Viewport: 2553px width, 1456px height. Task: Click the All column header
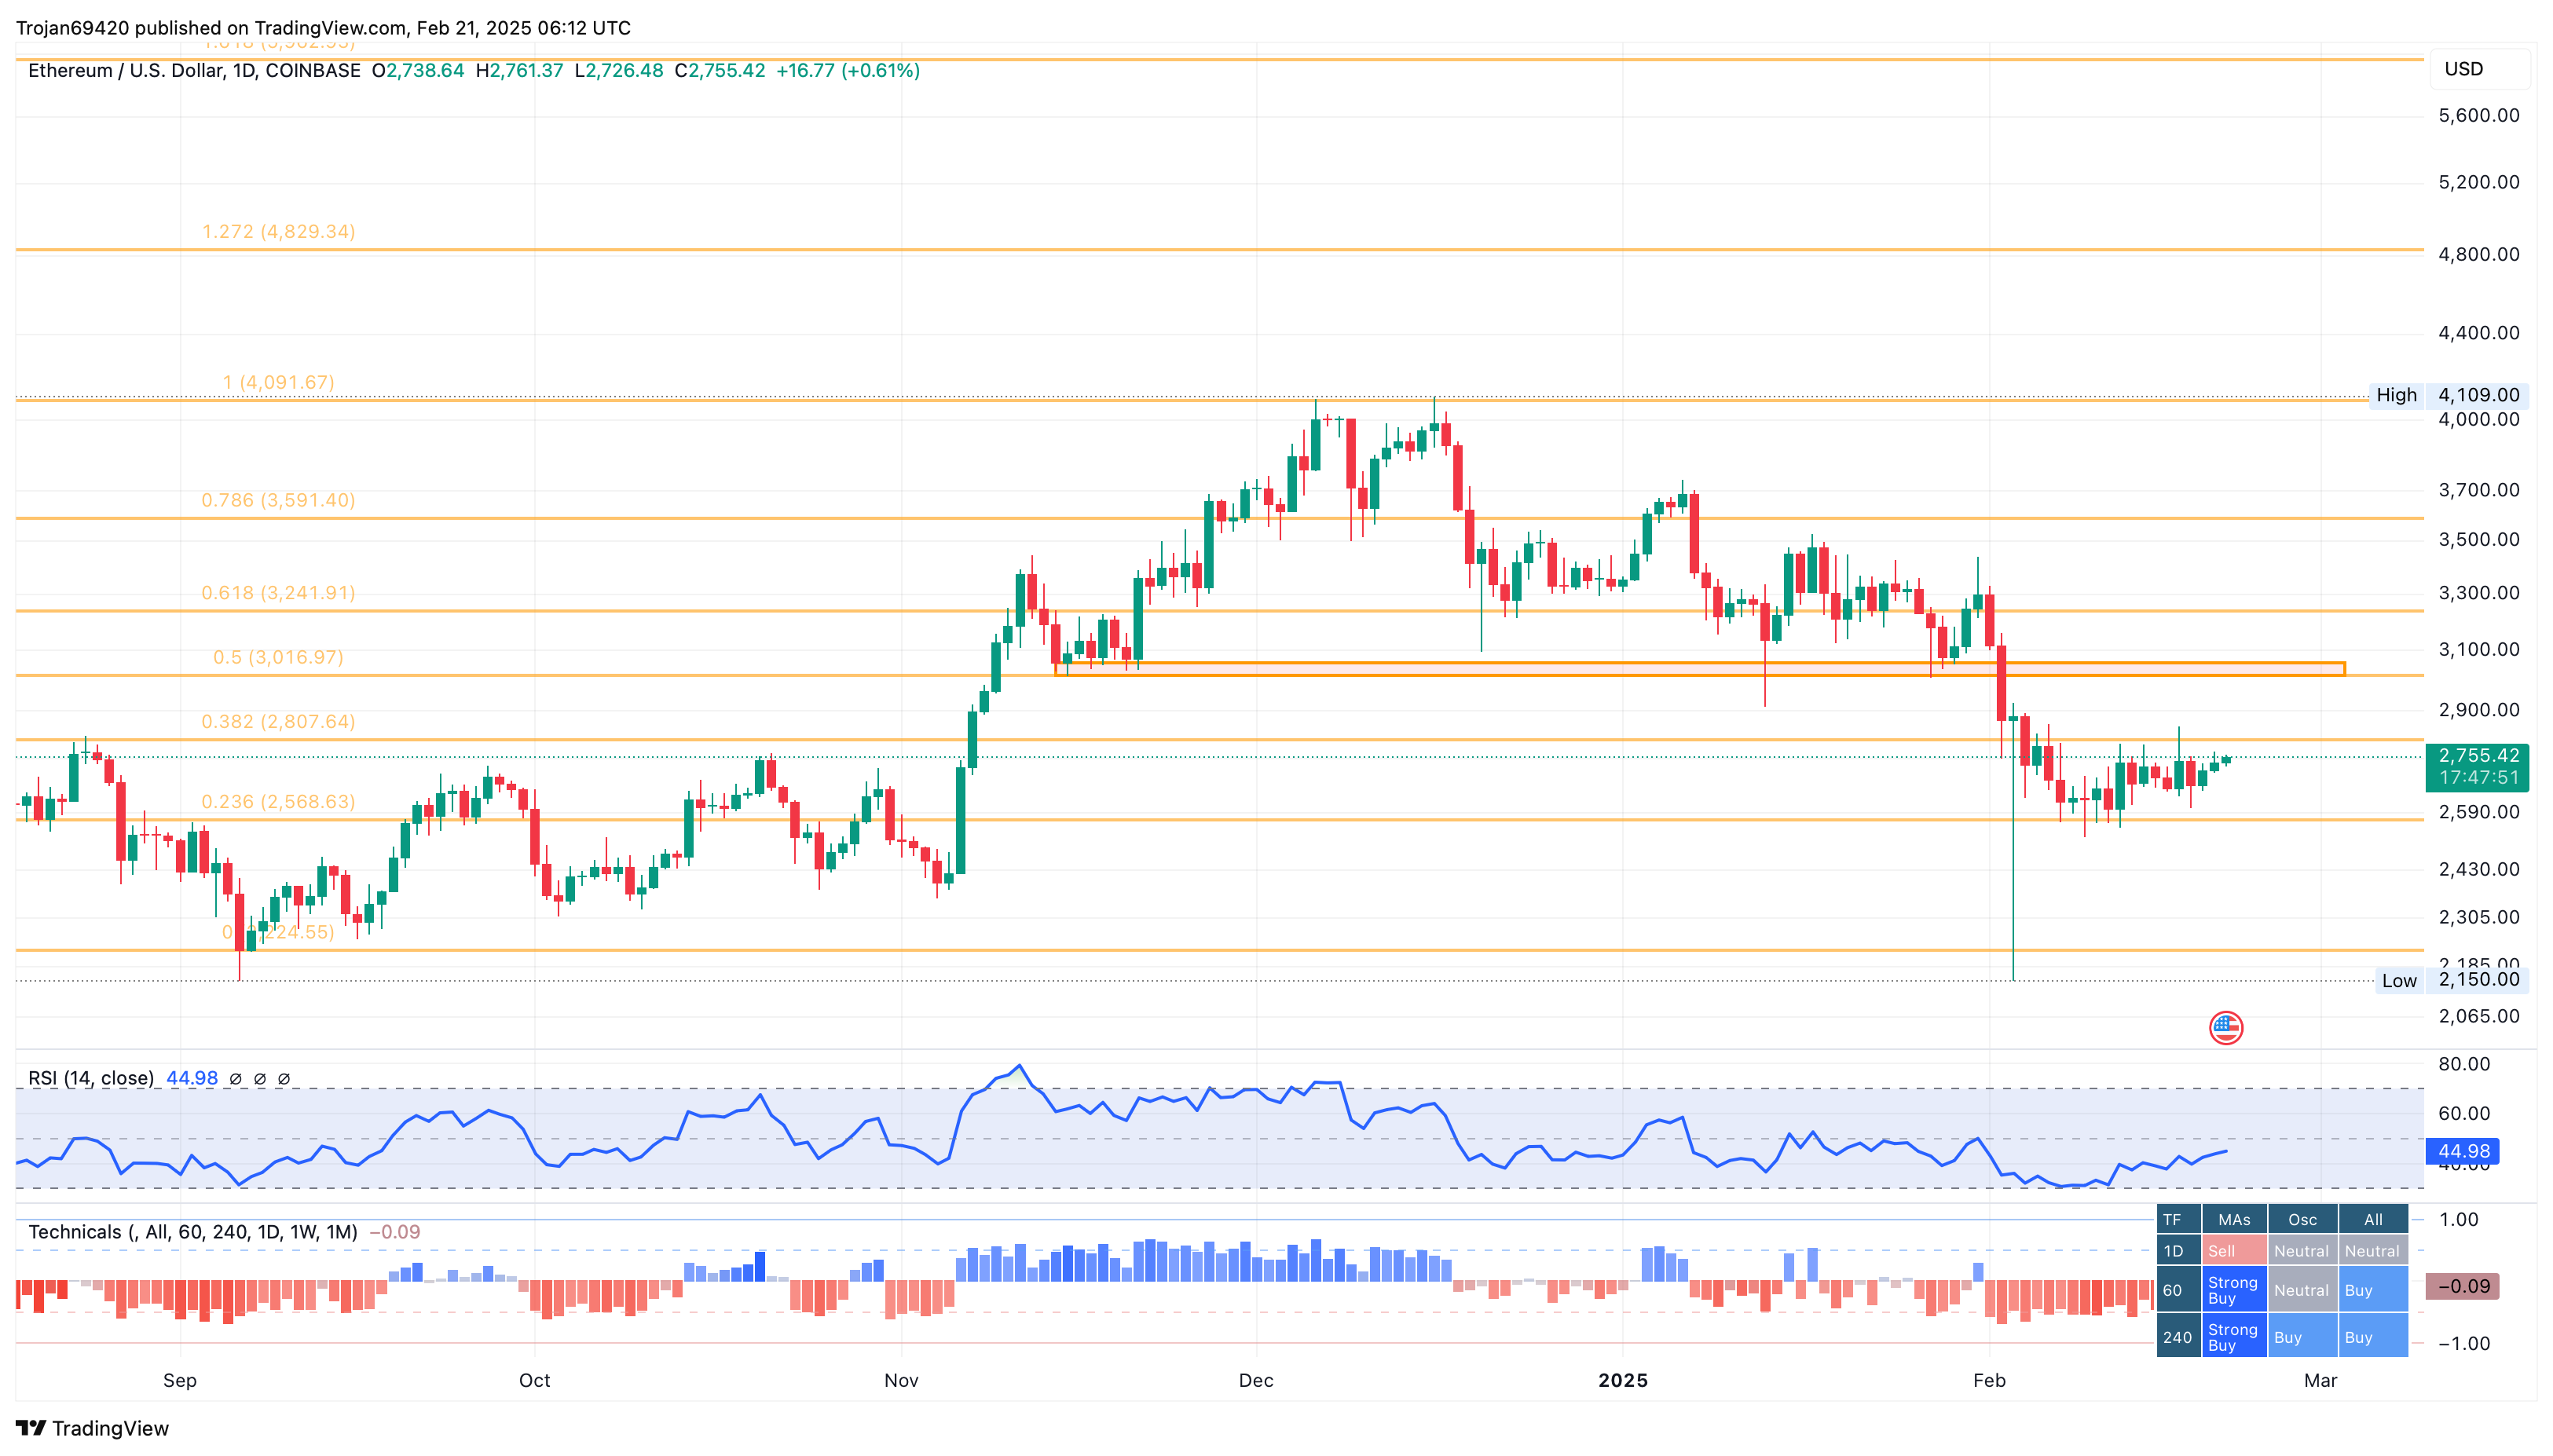(2373, 1219)
